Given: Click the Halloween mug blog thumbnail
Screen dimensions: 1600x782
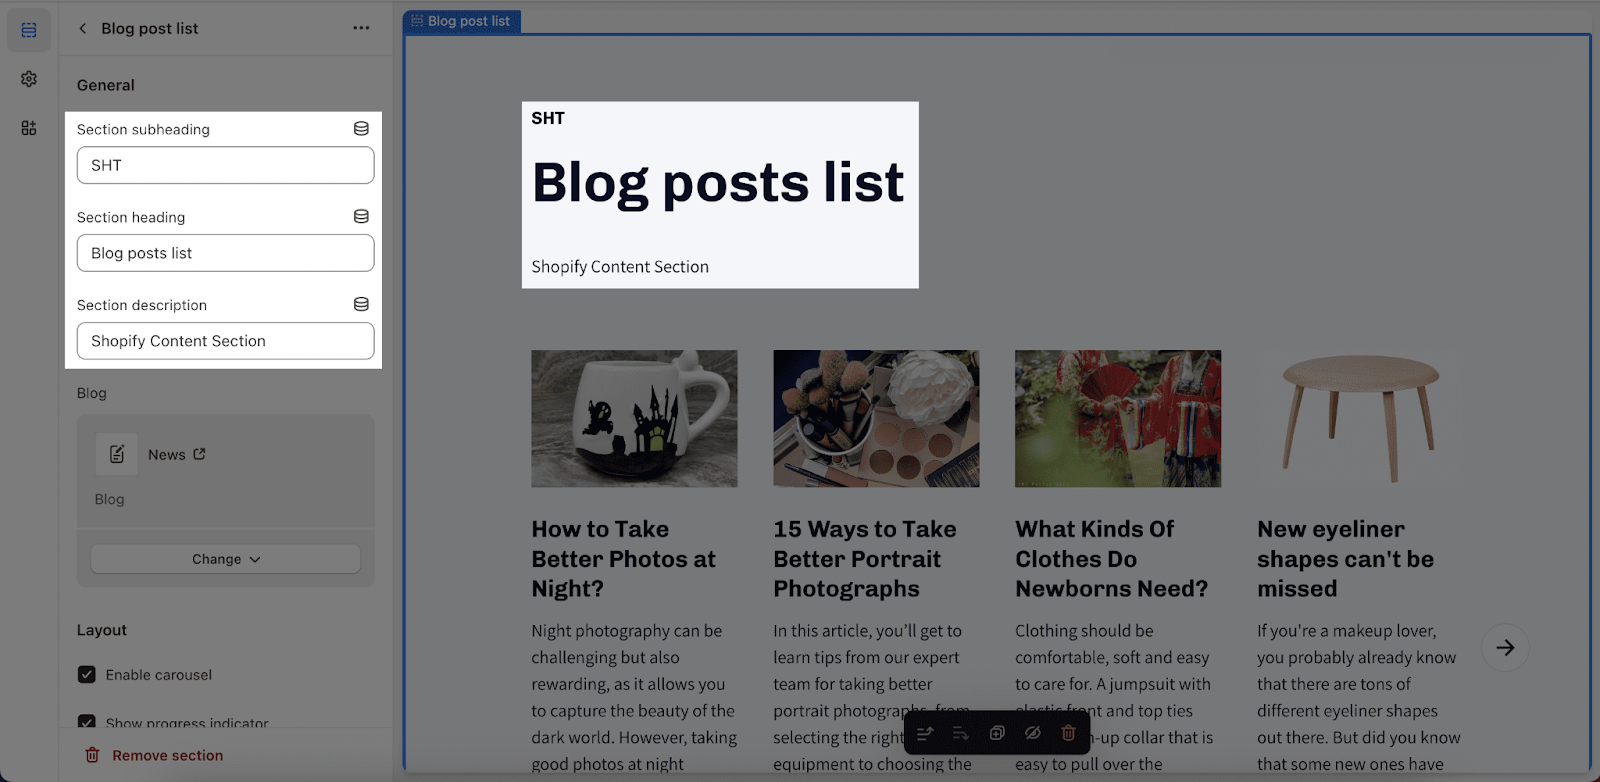Looking at the screenshot, I should (634, 419).
